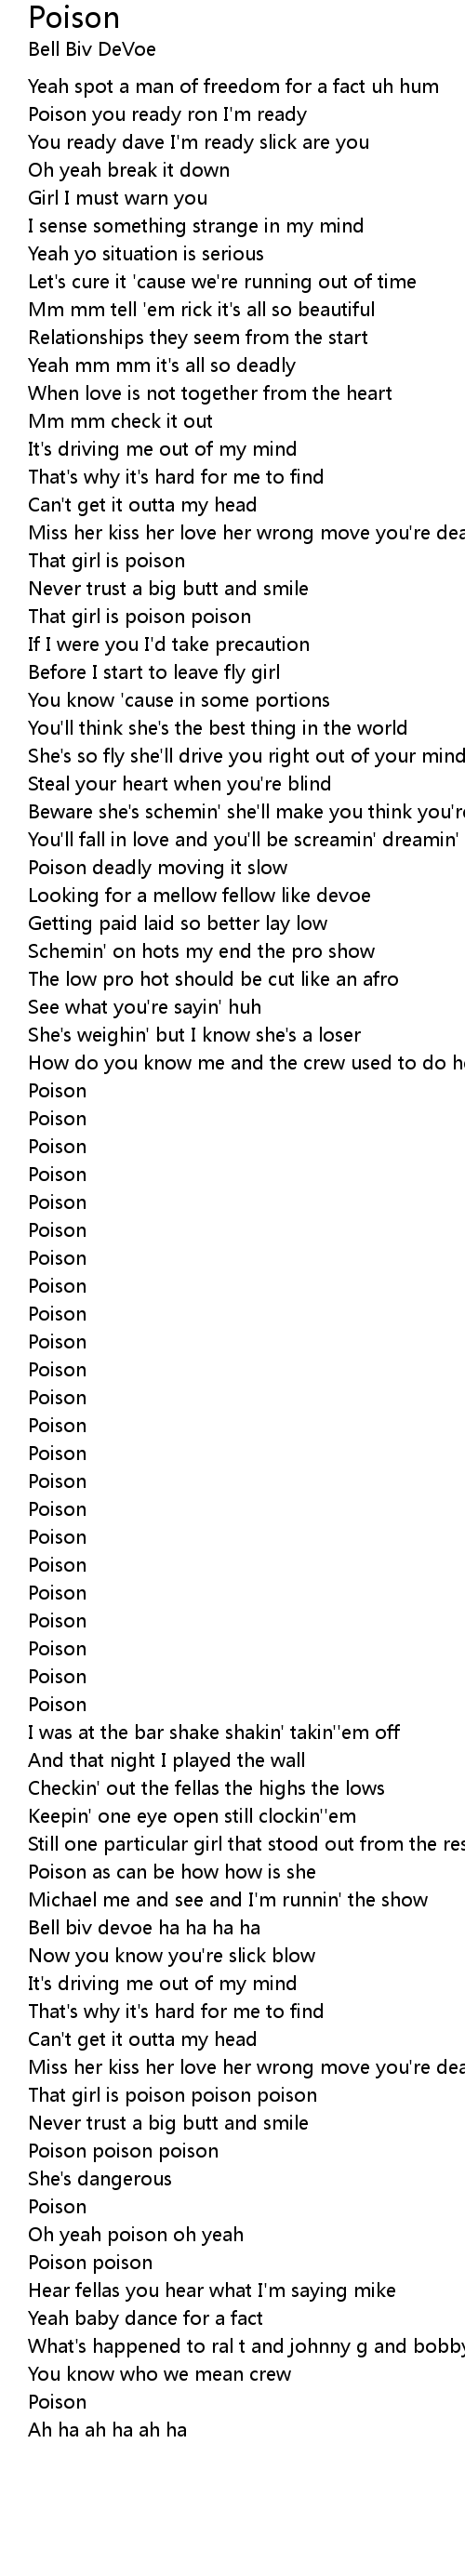Viewport: 465px width, 2576px height.
Task: Click the 'Now you know you're slick blow' line
Action: click(x=172, y=1955)
